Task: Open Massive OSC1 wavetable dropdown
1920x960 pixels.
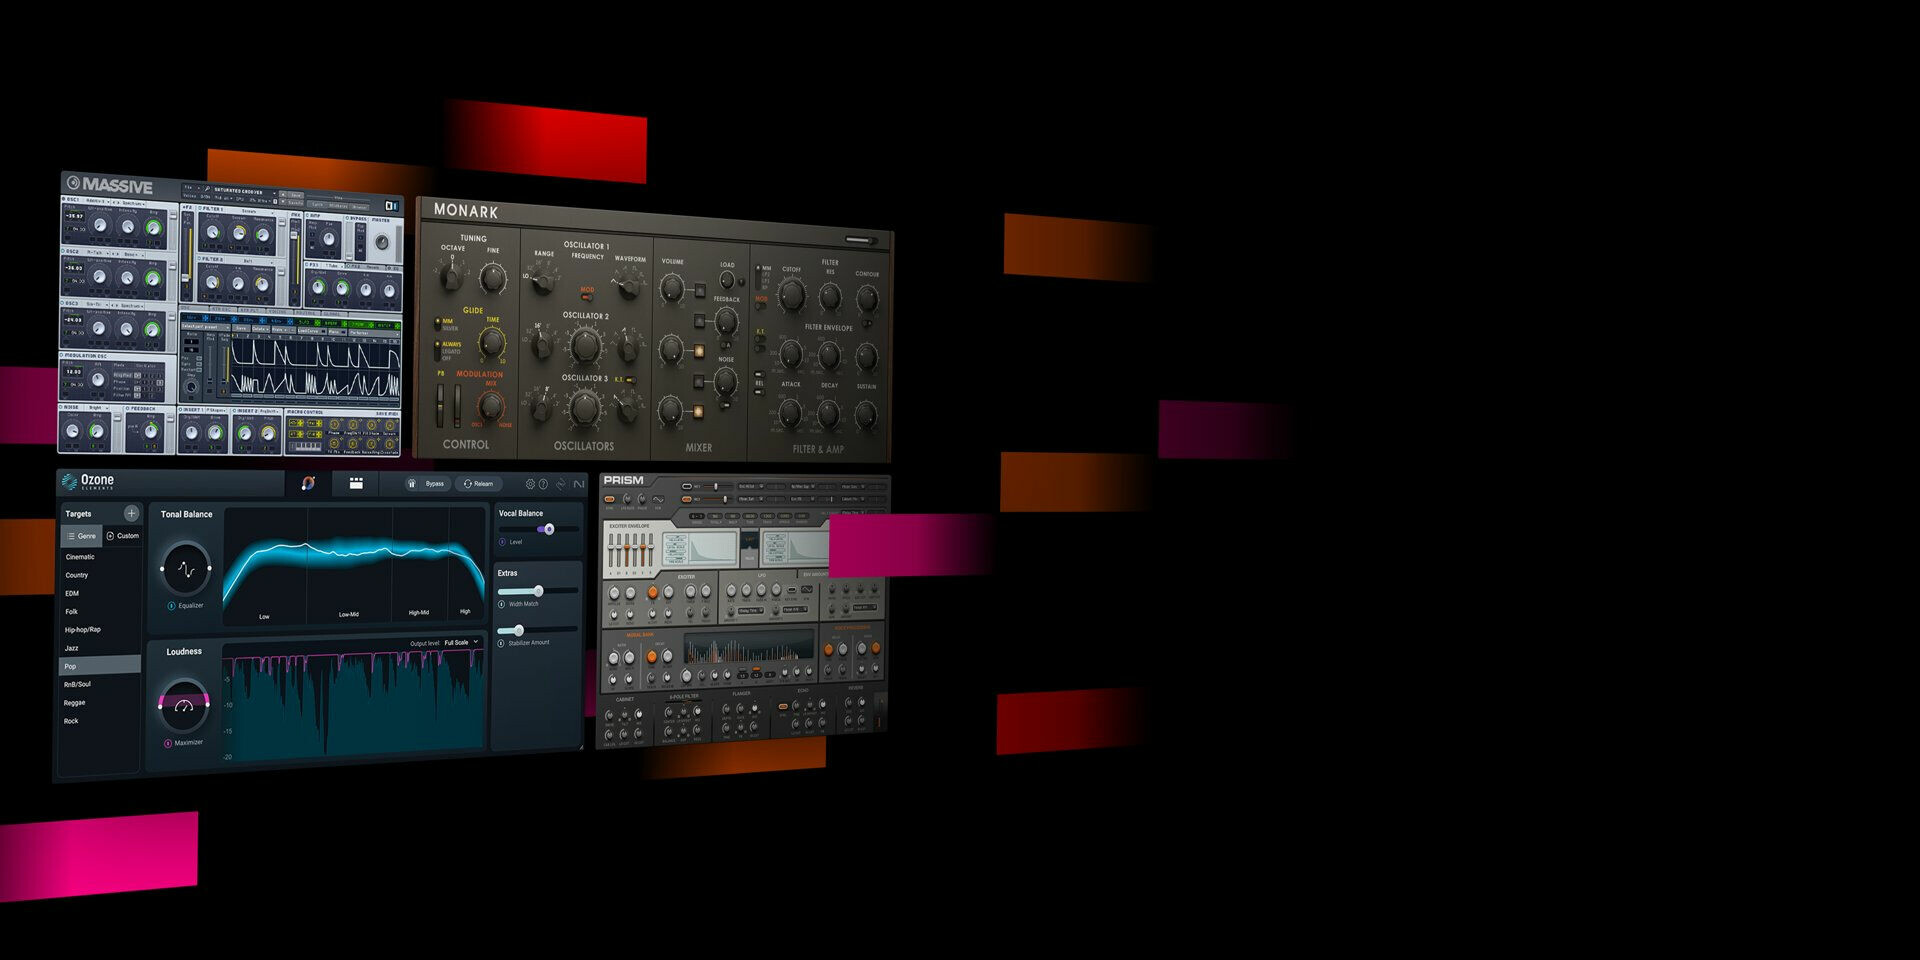Action: pyautogui.click(x=97, y=201)
